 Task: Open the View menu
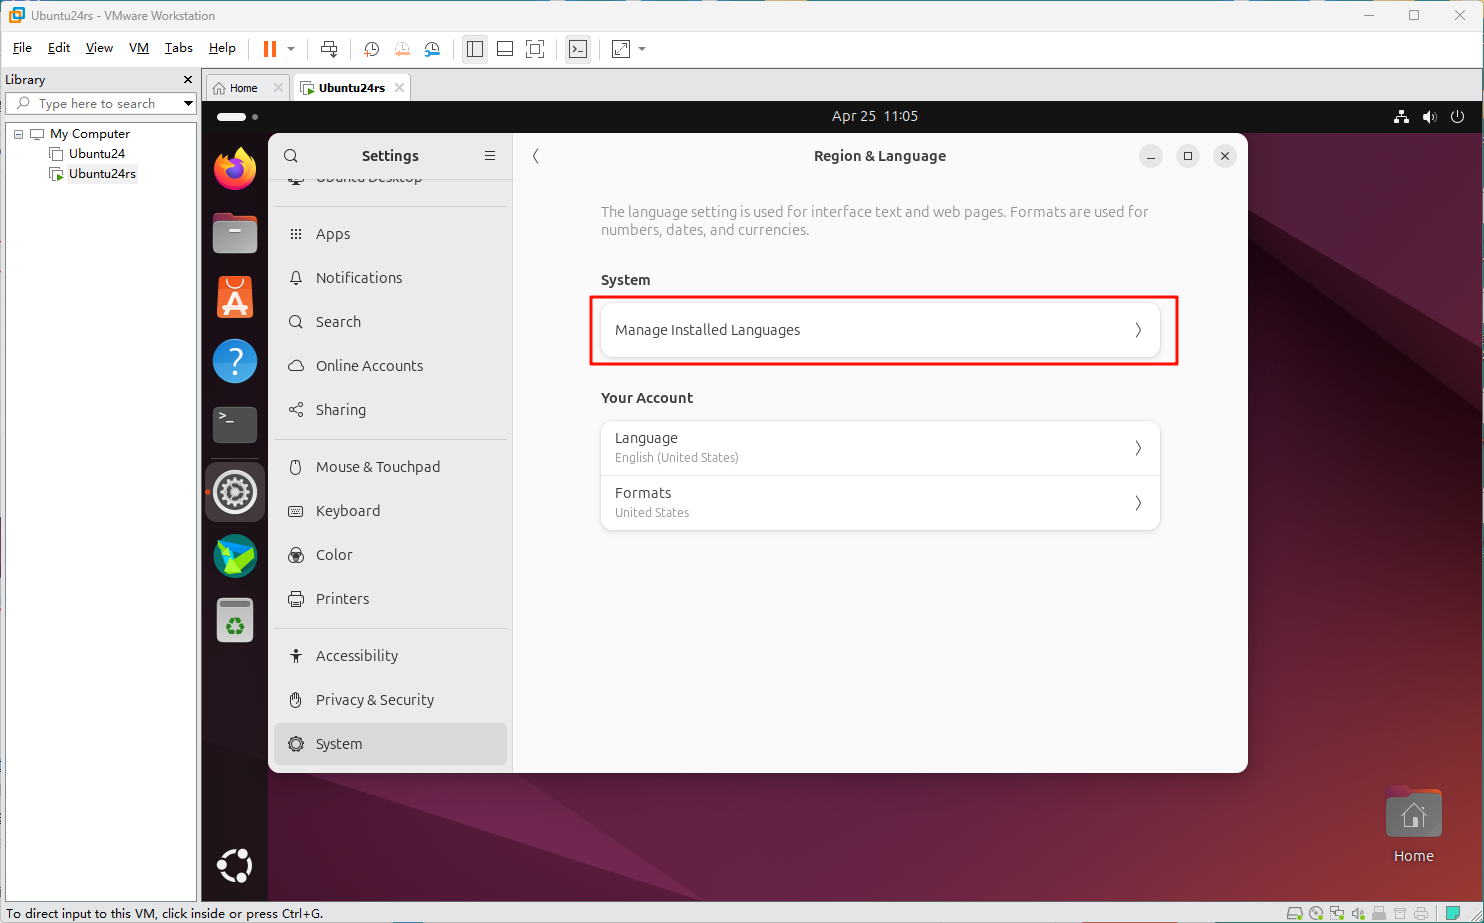(99, 48)
